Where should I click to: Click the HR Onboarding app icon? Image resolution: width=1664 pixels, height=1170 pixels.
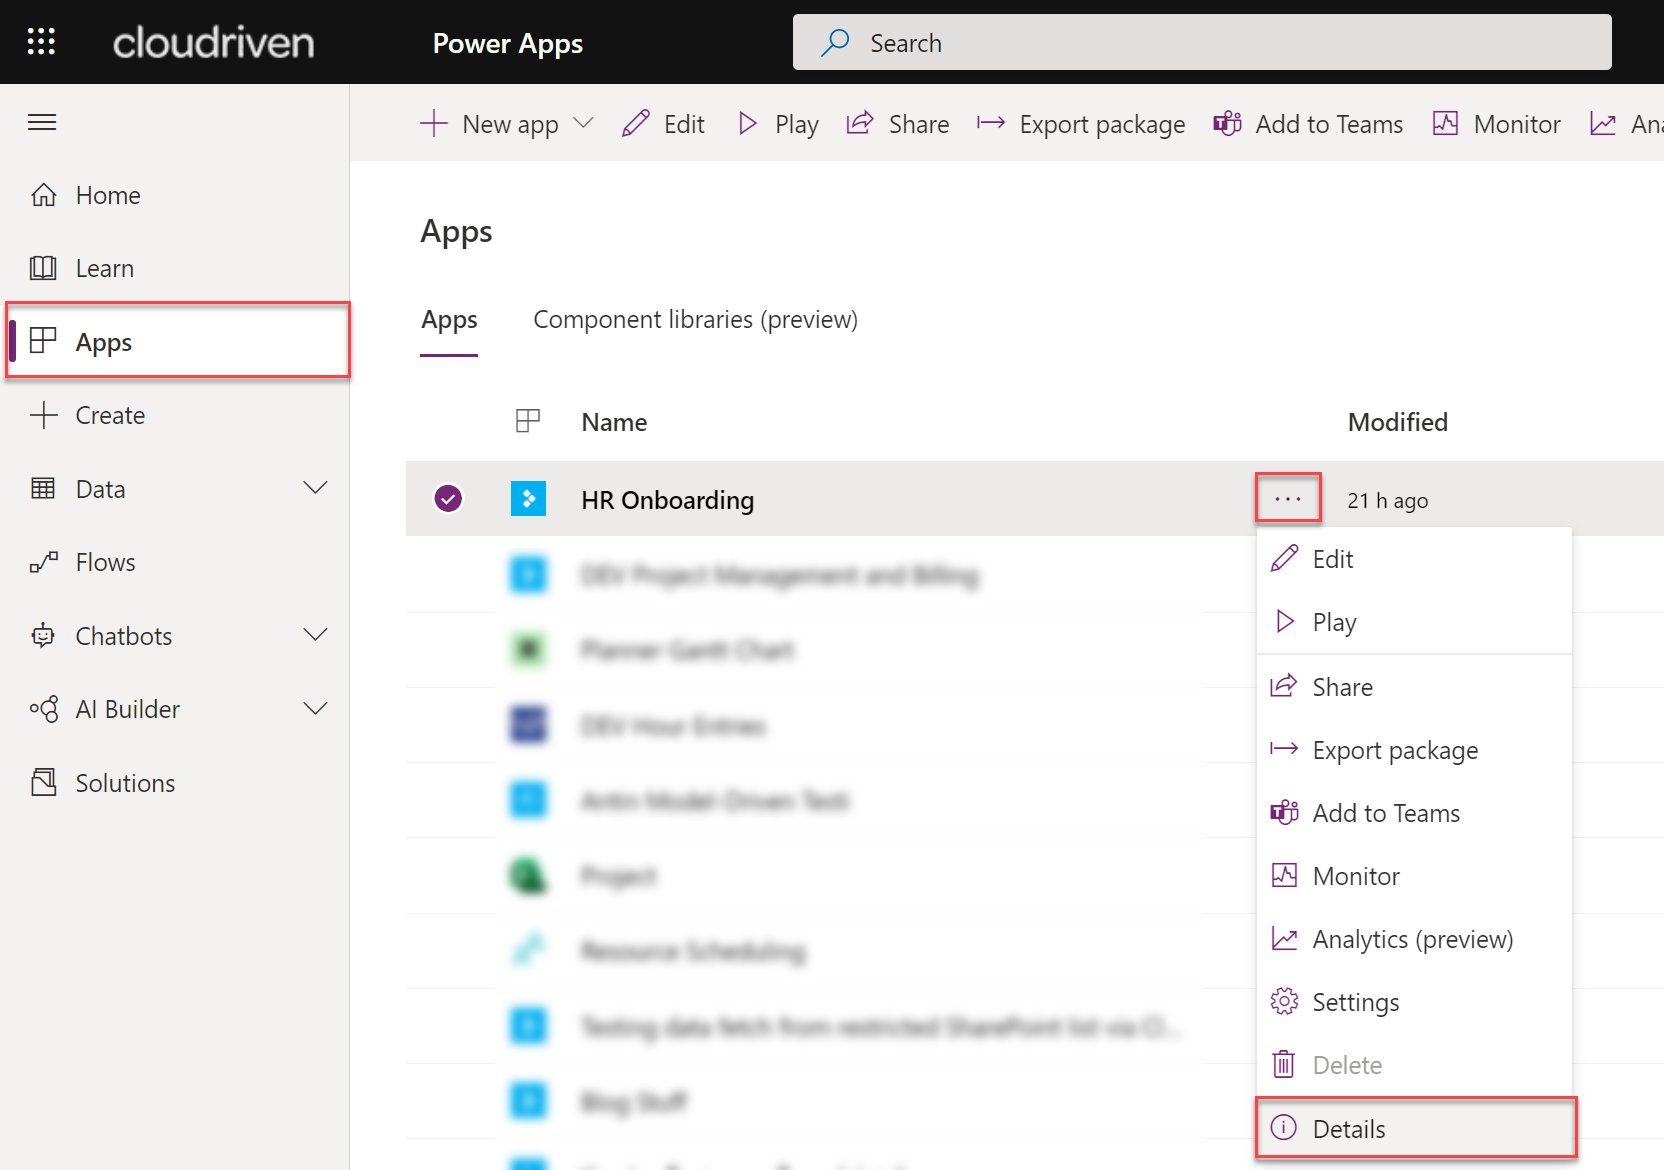point(528,499)
